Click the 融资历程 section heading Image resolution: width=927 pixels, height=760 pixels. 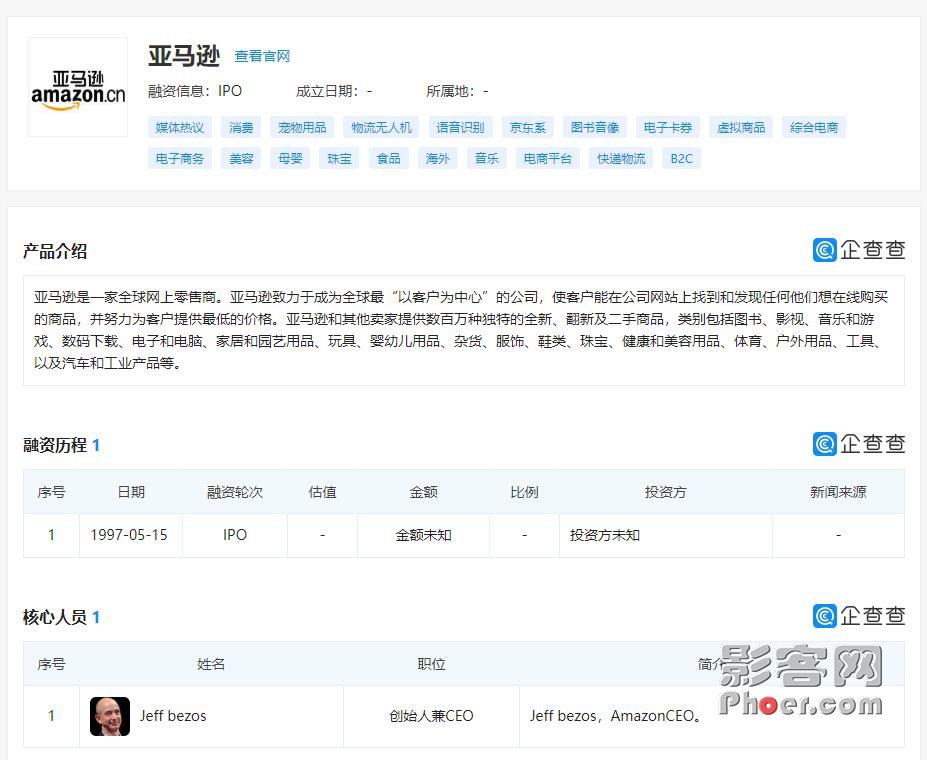click(55, 445)
